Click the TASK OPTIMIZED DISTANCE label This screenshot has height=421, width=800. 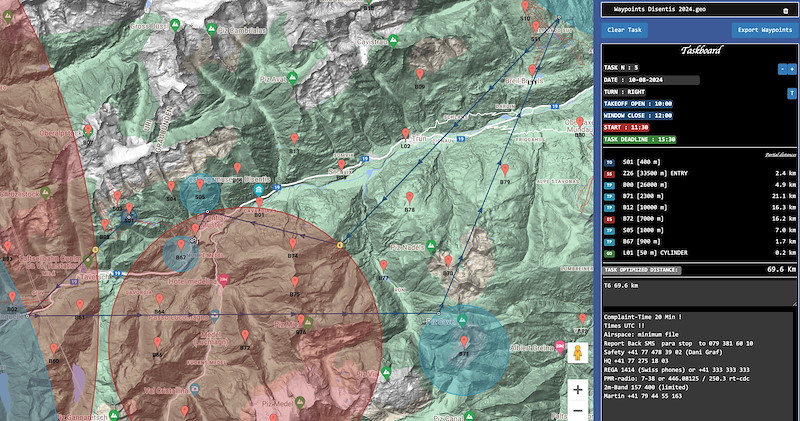(x=641, y=269)
